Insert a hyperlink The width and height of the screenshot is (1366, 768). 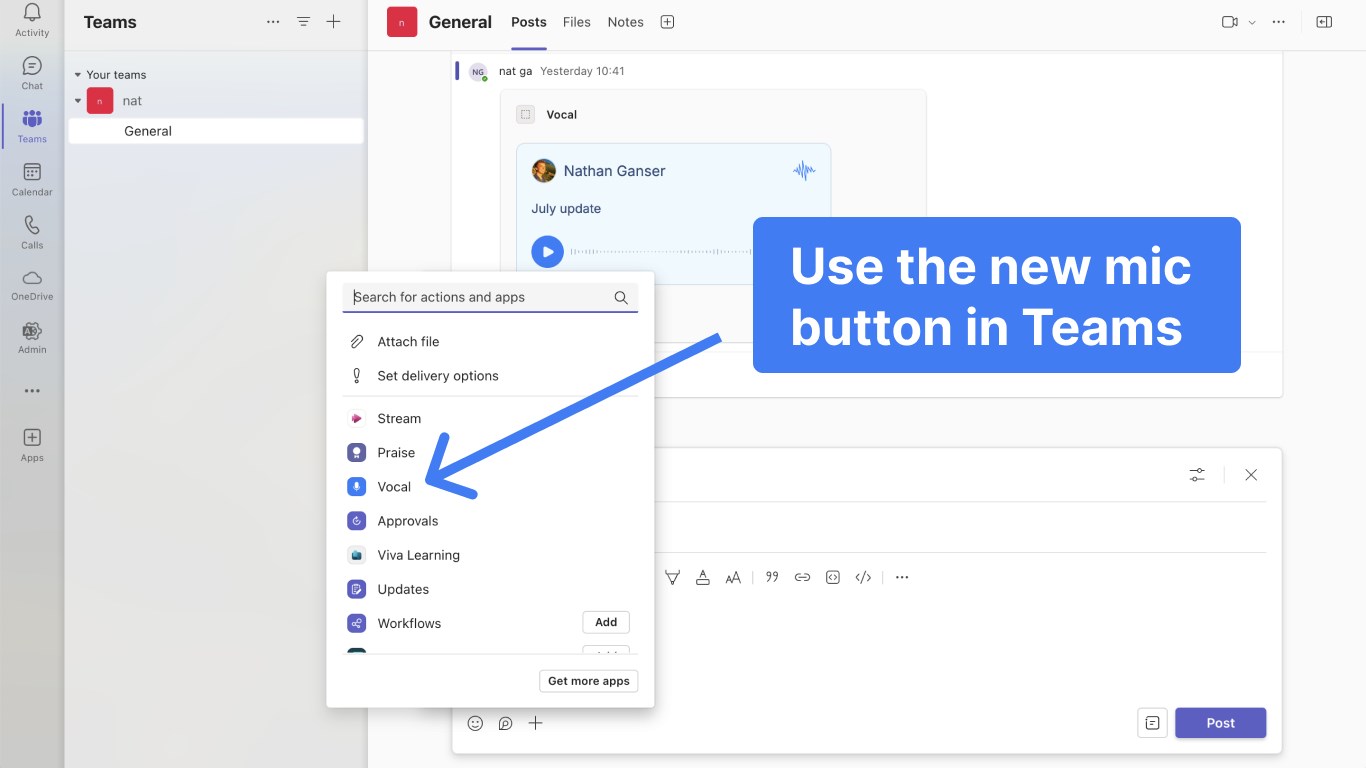[x=802, y=577]
